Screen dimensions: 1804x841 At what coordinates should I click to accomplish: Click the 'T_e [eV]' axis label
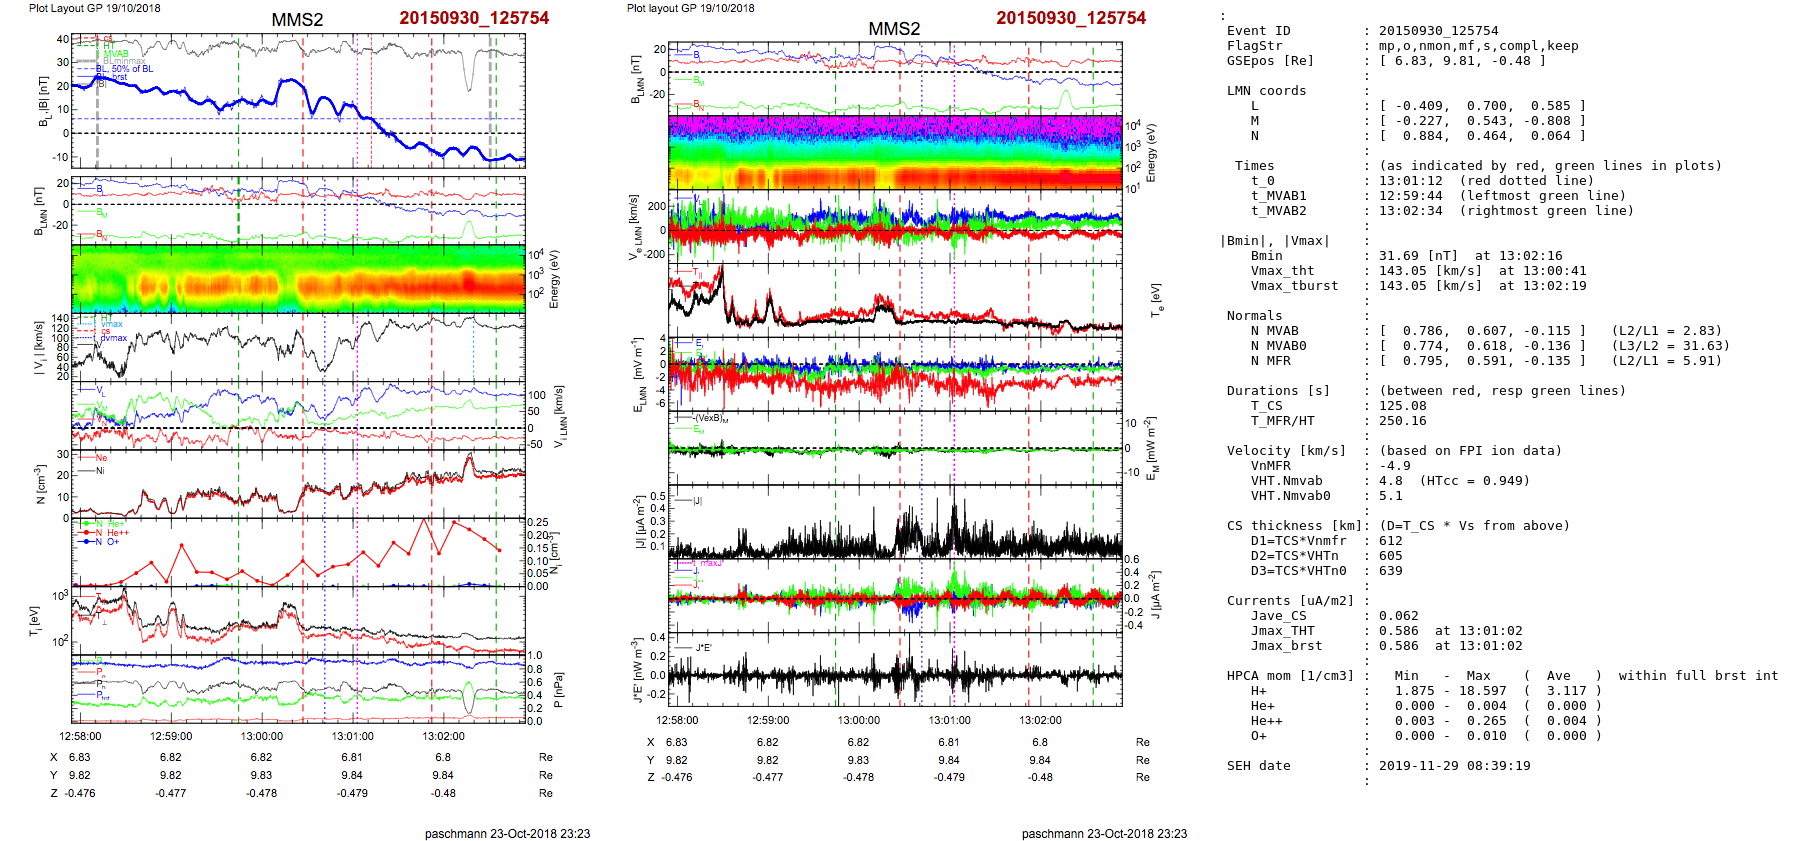(1157, 299)
